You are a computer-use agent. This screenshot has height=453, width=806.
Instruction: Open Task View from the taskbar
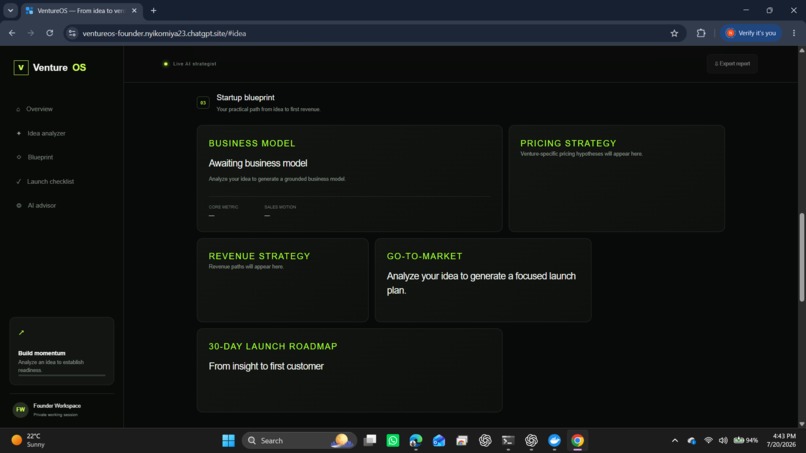[370, 441]
